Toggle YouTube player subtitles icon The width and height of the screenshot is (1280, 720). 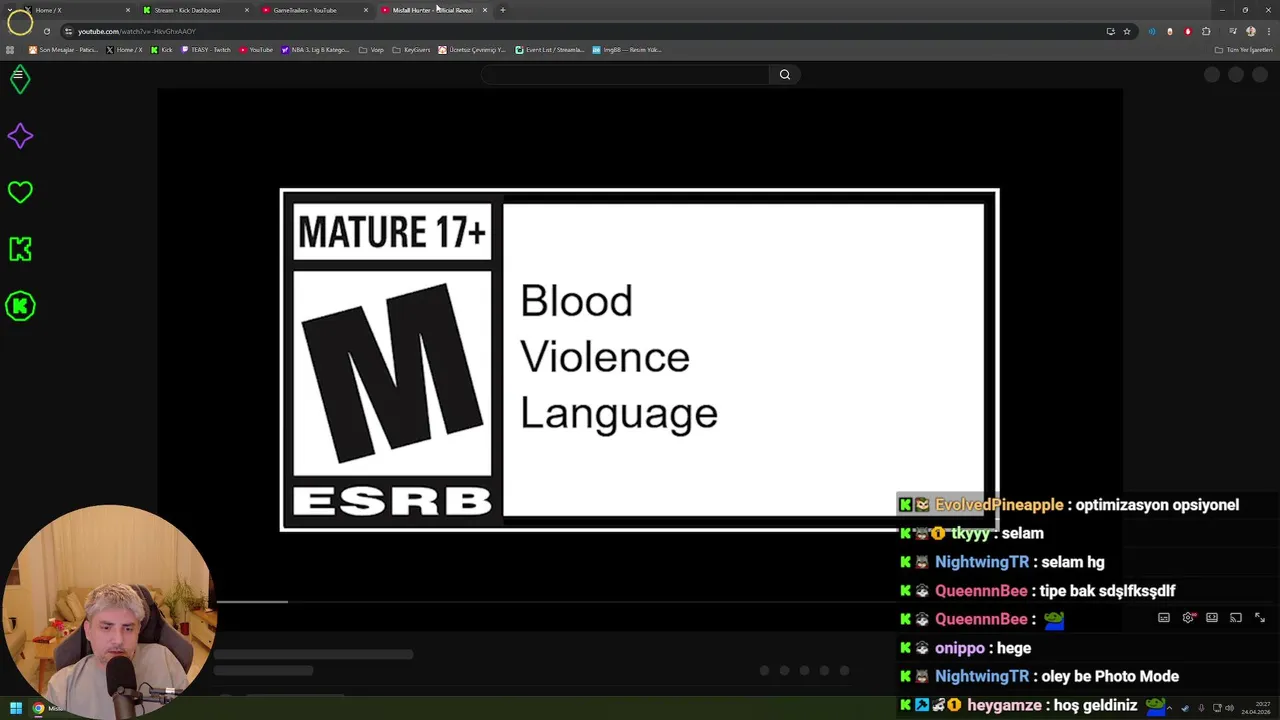[1164, 618]
